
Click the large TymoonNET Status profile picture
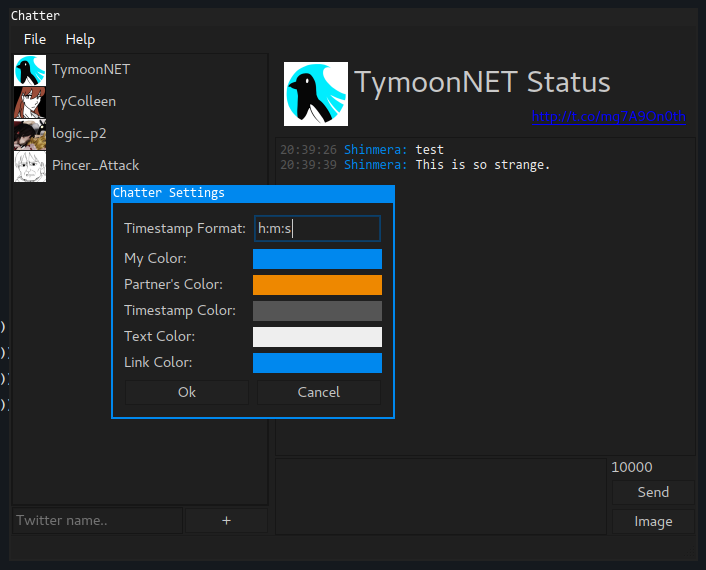316,94
